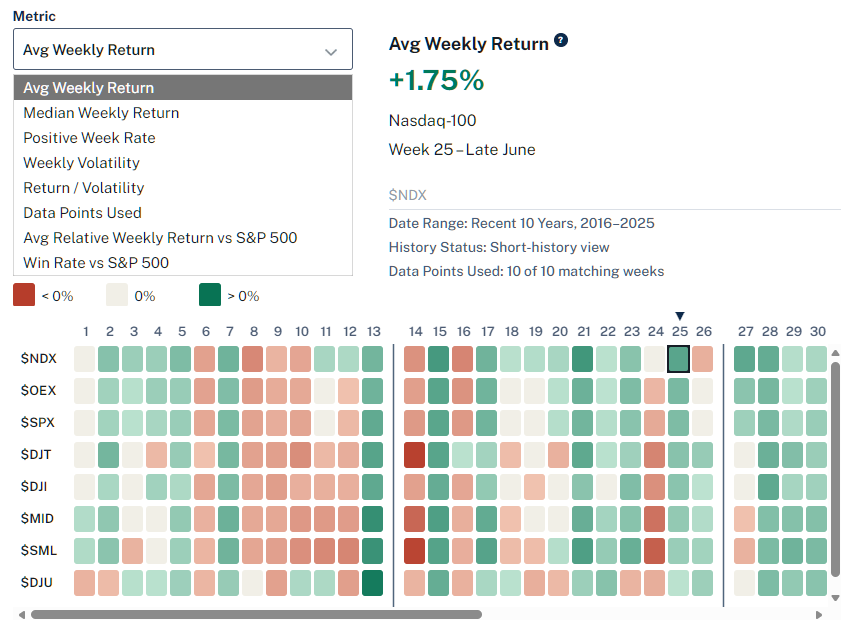Click week 13 column header

pos(374,332)
